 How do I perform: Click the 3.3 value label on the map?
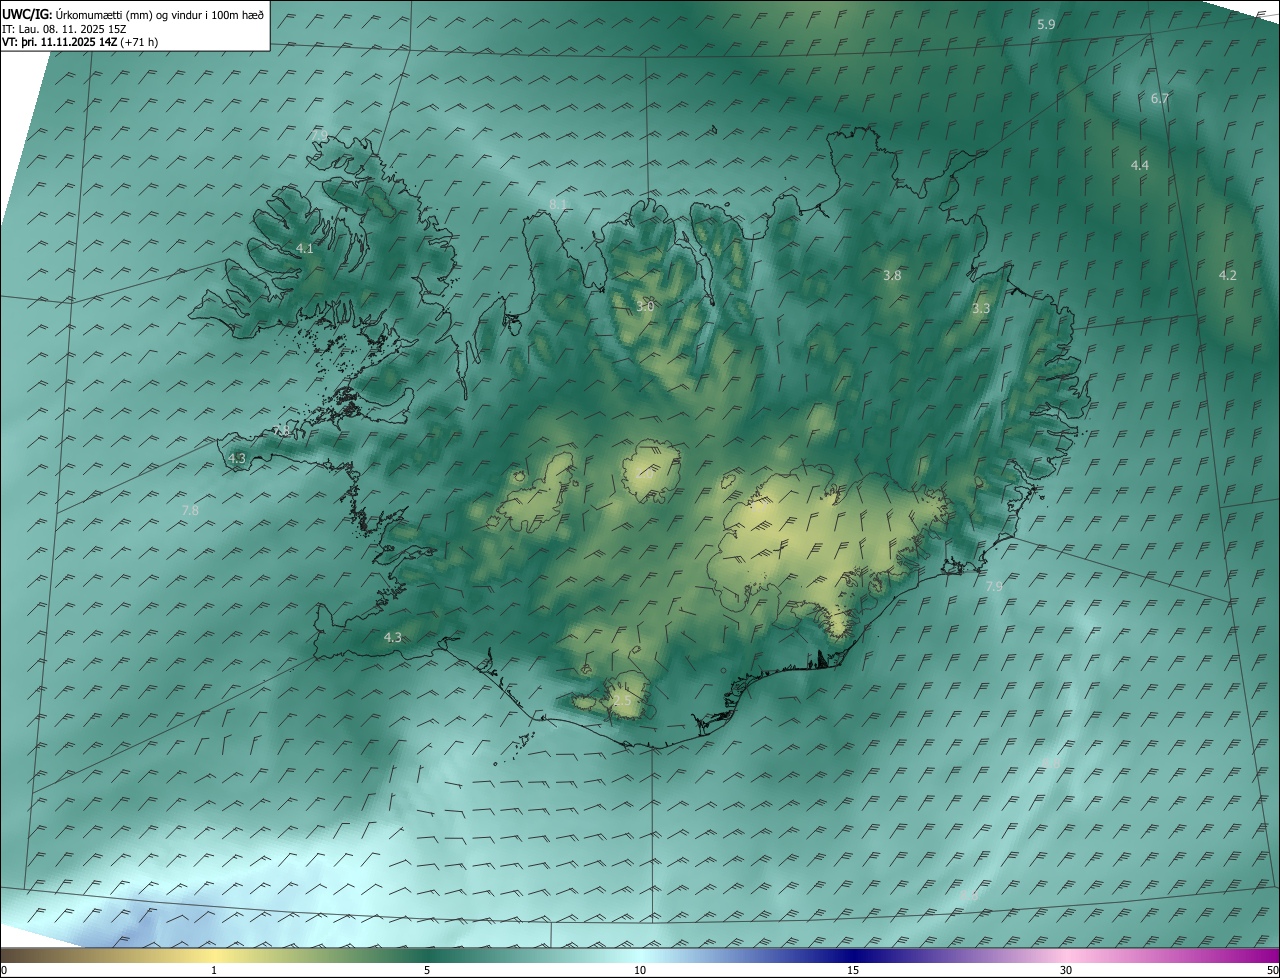(x=981, y=309)
